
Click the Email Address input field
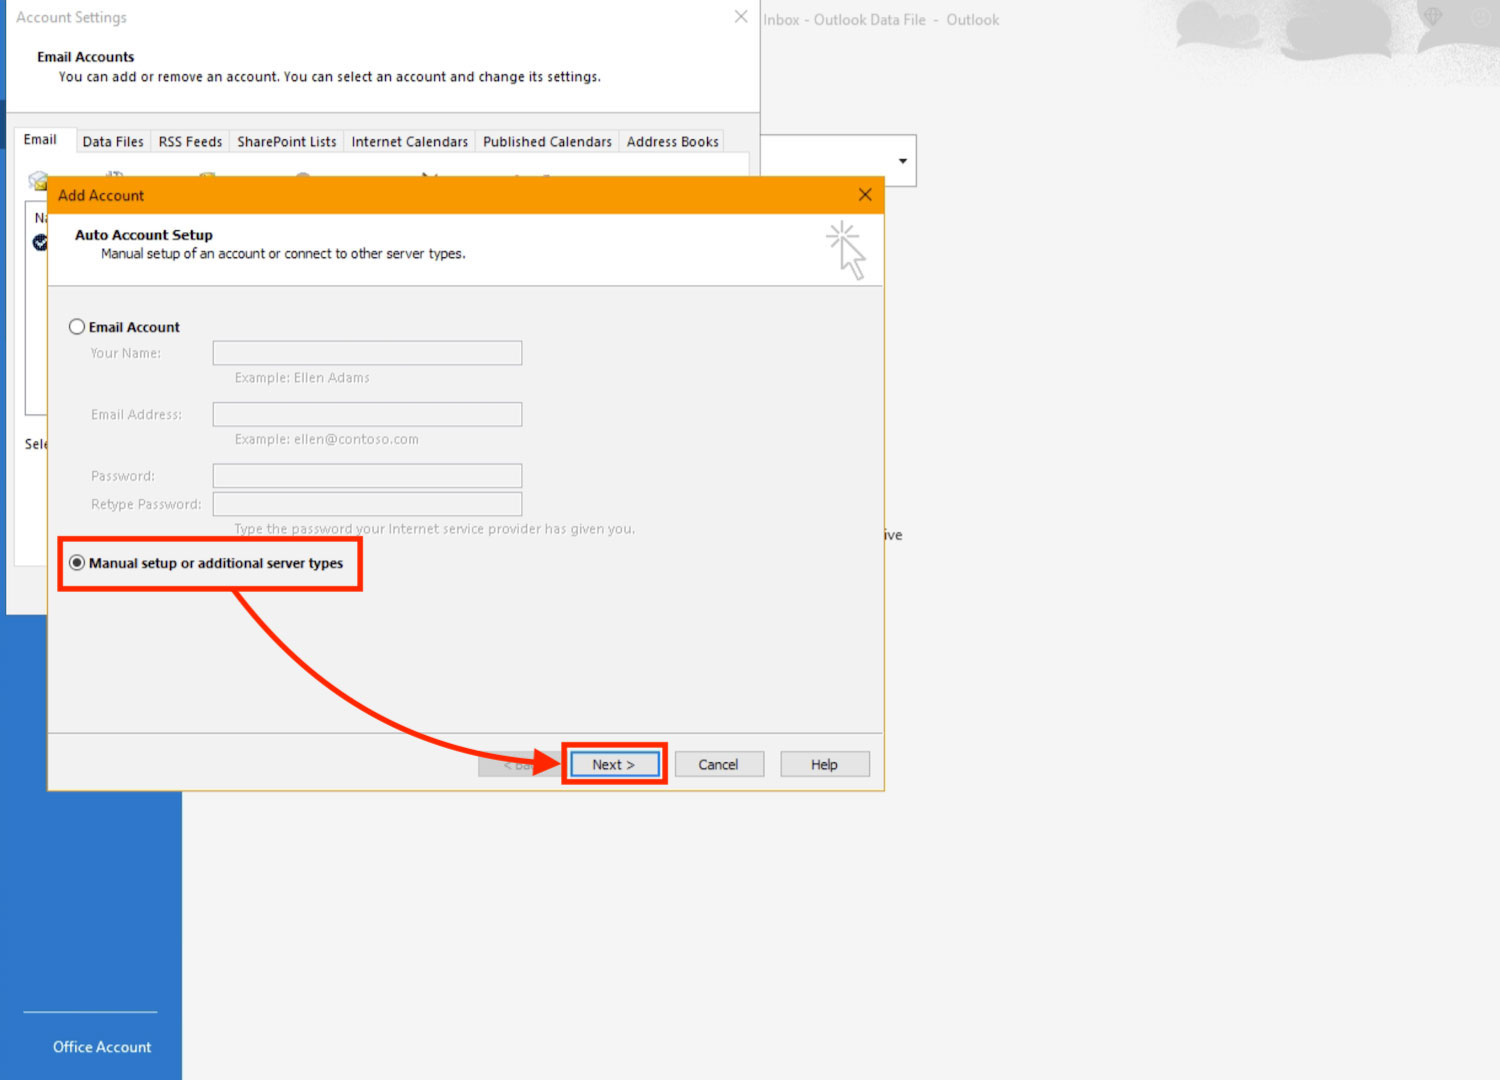(x=367, y=415)
